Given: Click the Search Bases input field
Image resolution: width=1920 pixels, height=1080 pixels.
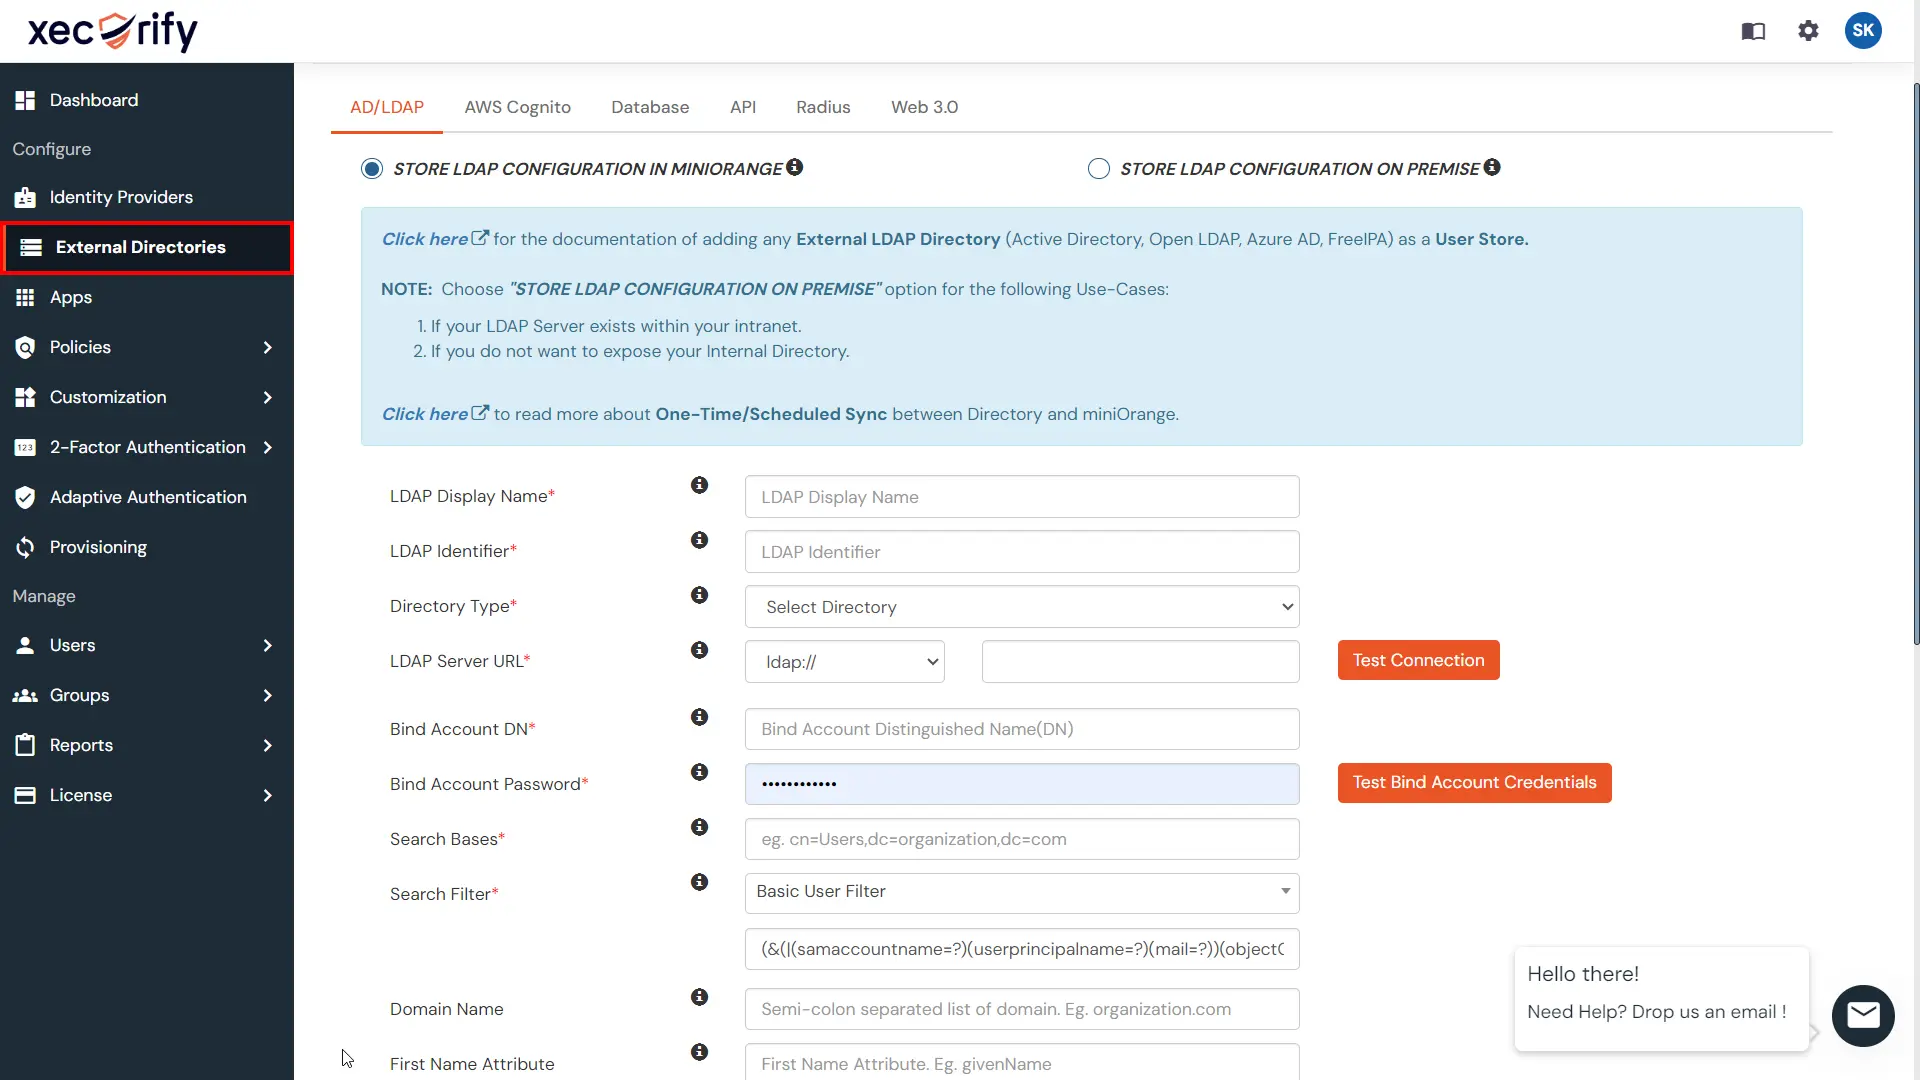Looking at the screenshot, I should tap(1021, 839).
